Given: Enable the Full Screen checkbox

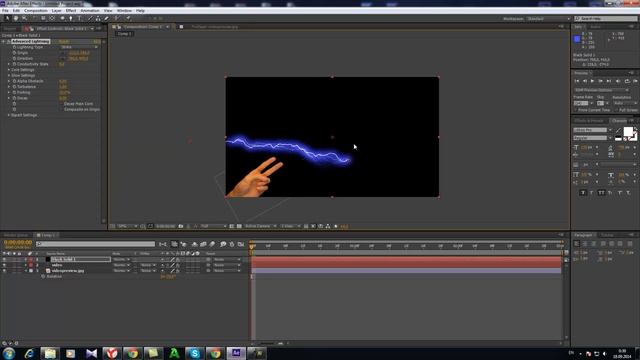Looking at the screenshot, I should (x=616, y=110).
